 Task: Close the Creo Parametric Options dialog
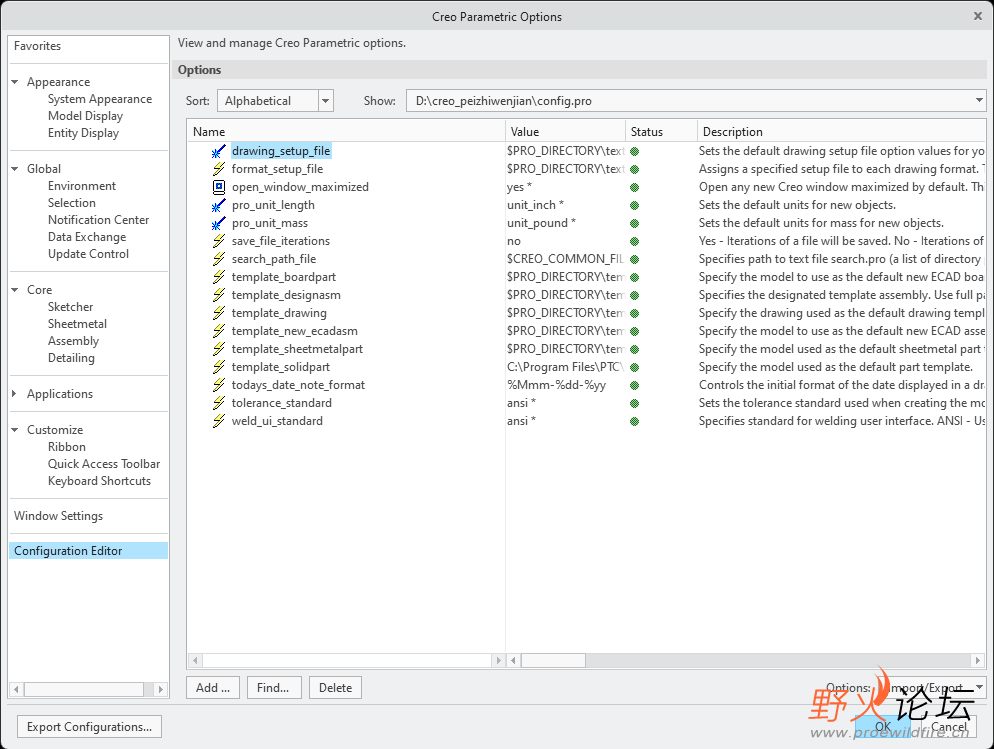pyautogui.click(x=978, y=16)
